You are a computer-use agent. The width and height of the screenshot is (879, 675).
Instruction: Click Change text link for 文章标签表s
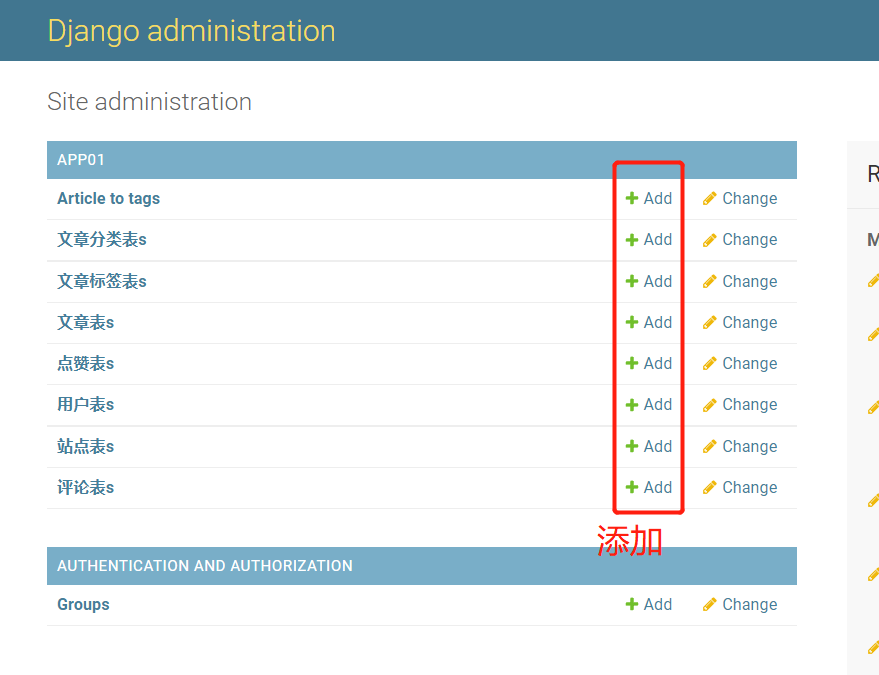click(750, 281)
